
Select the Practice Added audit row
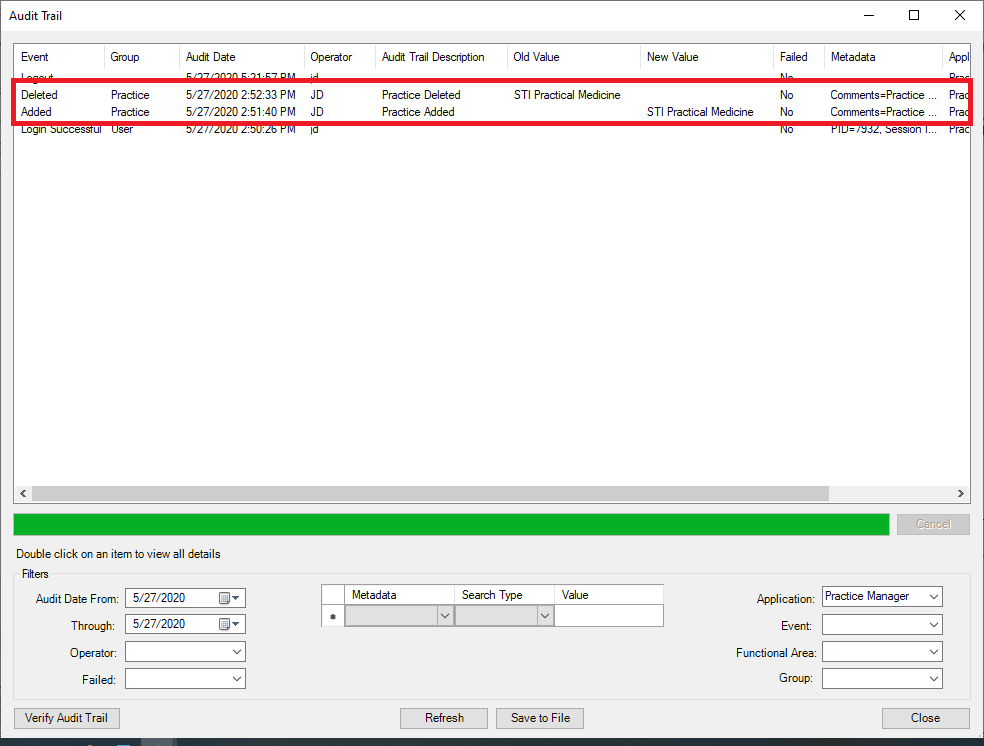pos(418,112)
